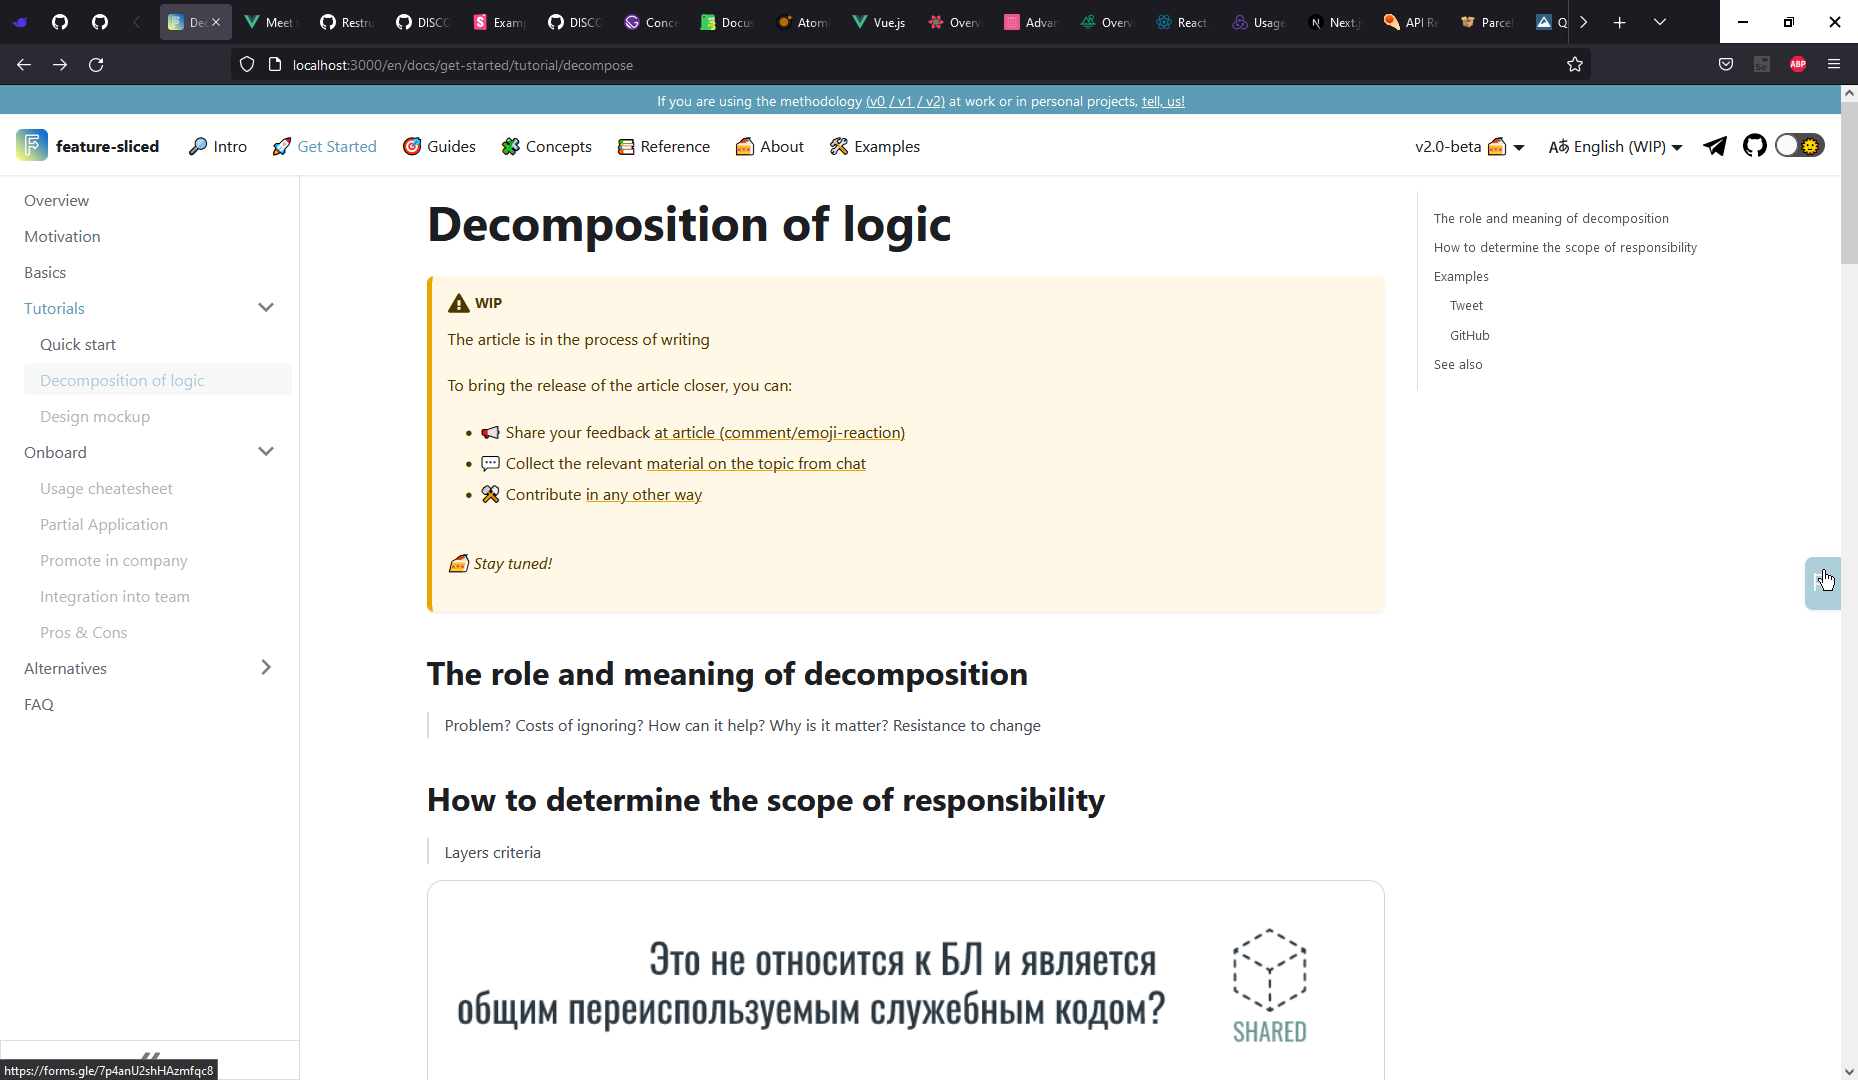The image size is (1858, 1080).
Task: Collapse the Onboard sidebar section
Action: click(266, 451)
